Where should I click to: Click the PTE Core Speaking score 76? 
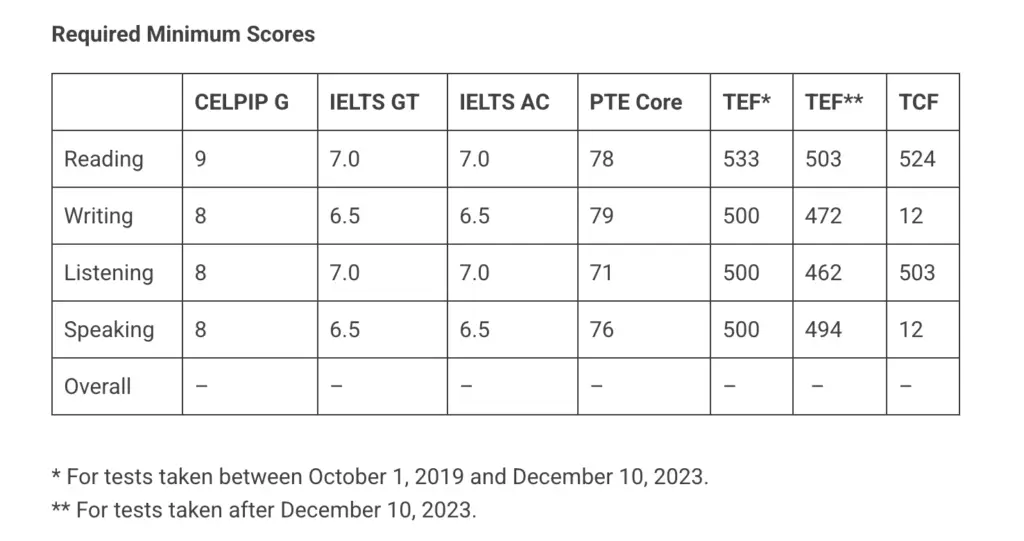pos(602,330)
